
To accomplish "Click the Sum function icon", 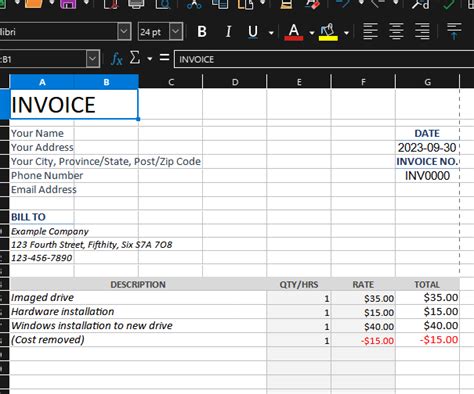I will pos(134,58).
